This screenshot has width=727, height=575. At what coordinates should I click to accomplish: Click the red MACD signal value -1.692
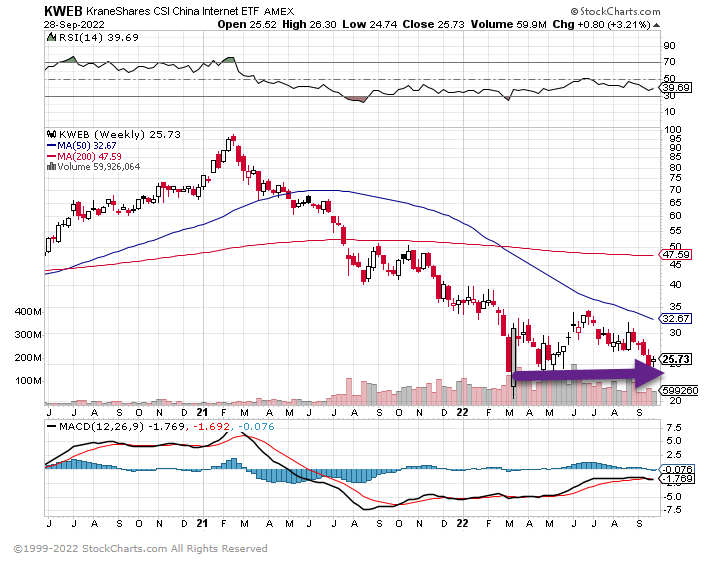pos(211,427)
